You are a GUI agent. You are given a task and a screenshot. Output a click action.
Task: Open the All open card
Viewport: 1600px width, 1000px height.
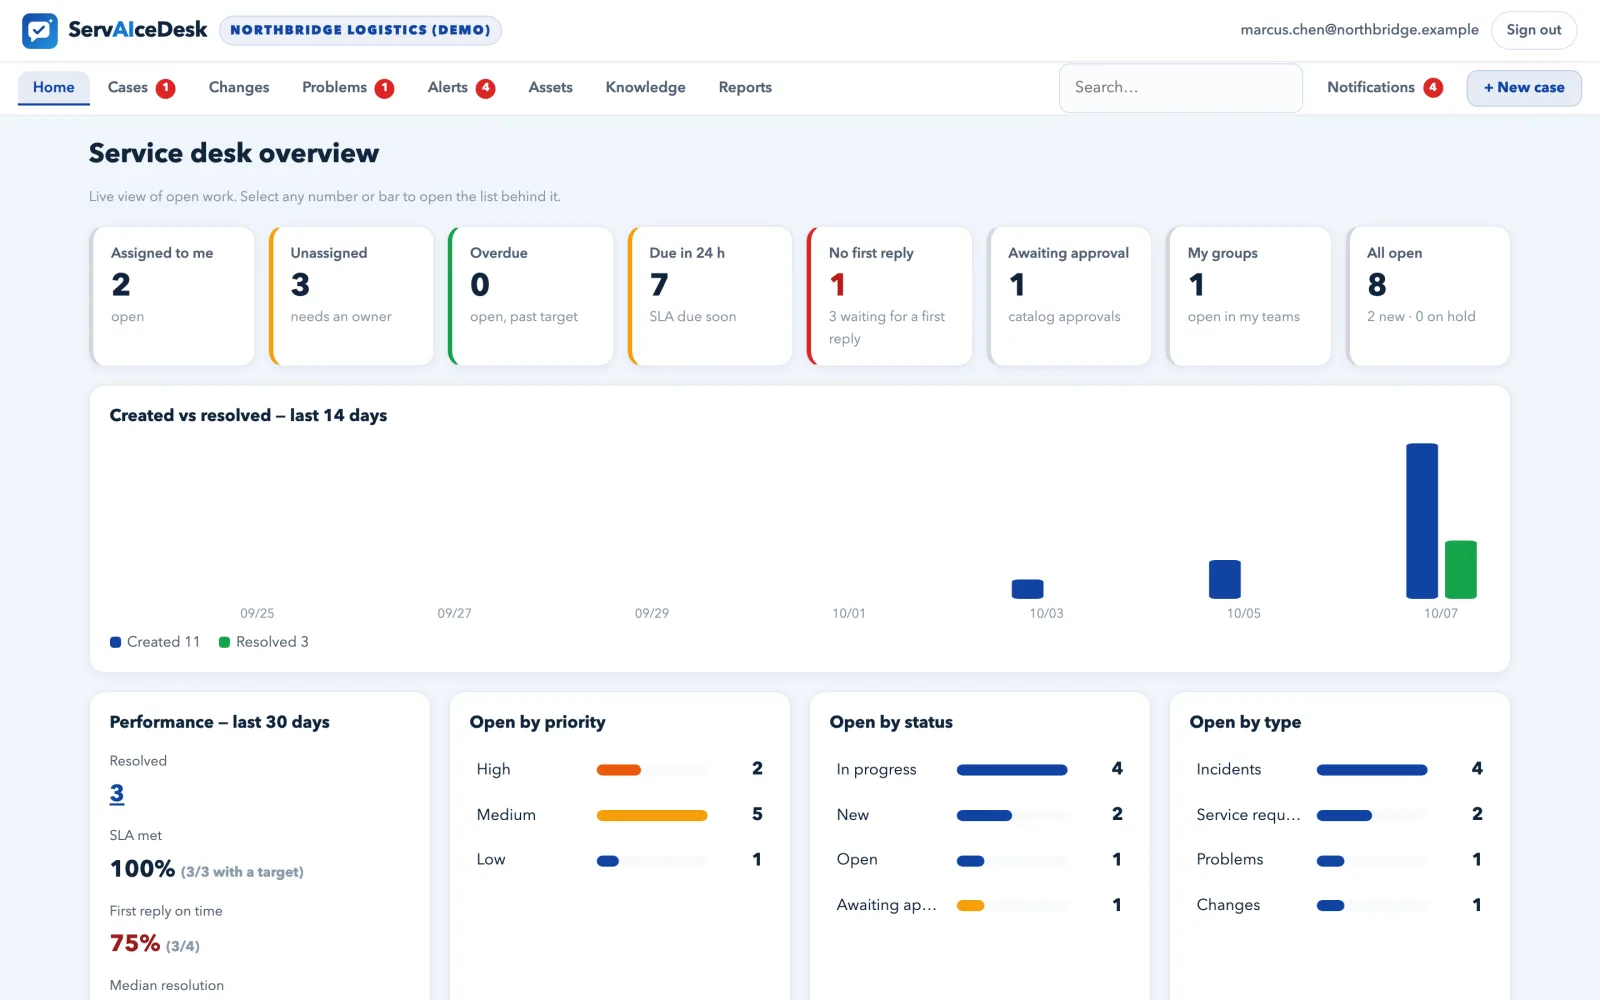click(x=1428, y=296)
